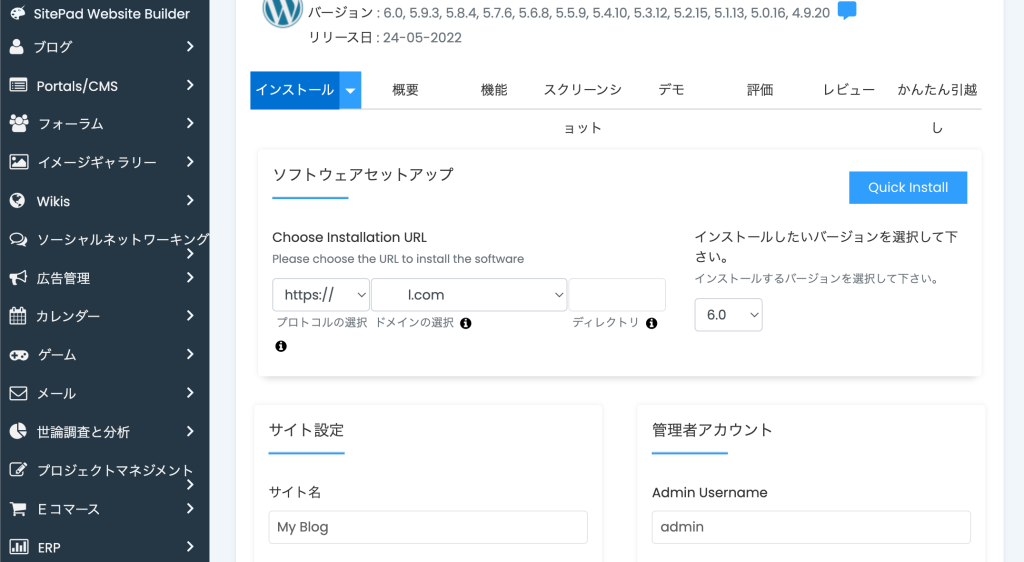Open the ゲーム sidebar category
Viewport: 1024px width, 562px height.
[104, 354]
